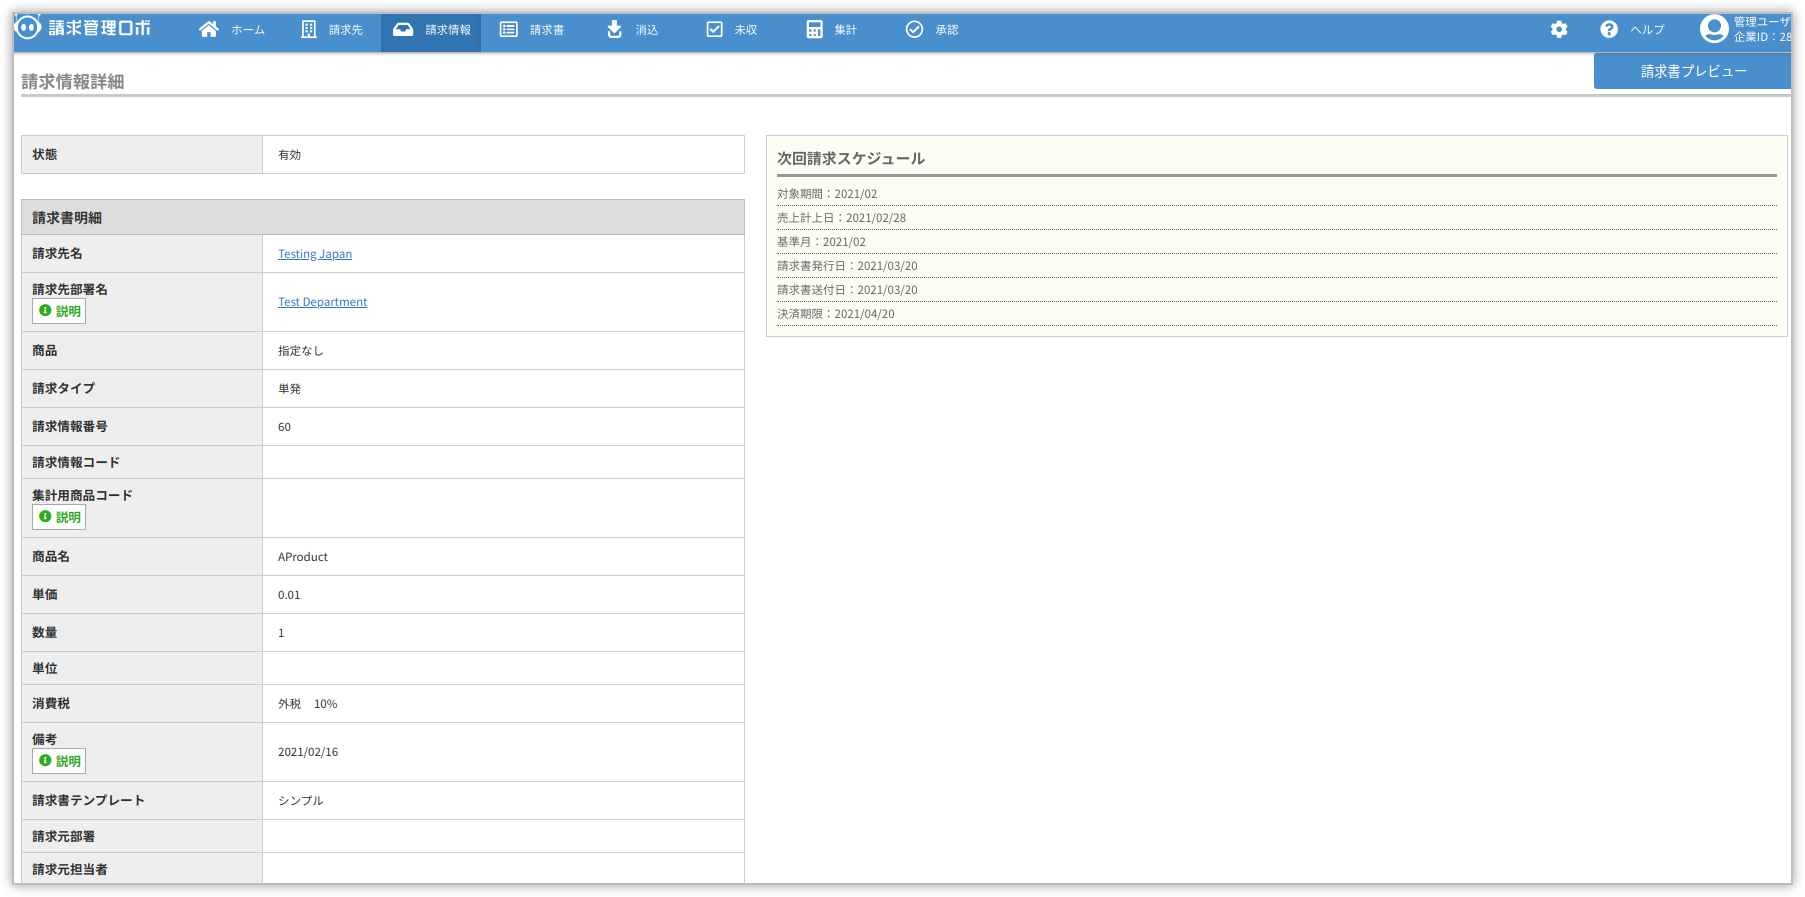Click 説明 button under 請求先部署名

tap(59, 311)
